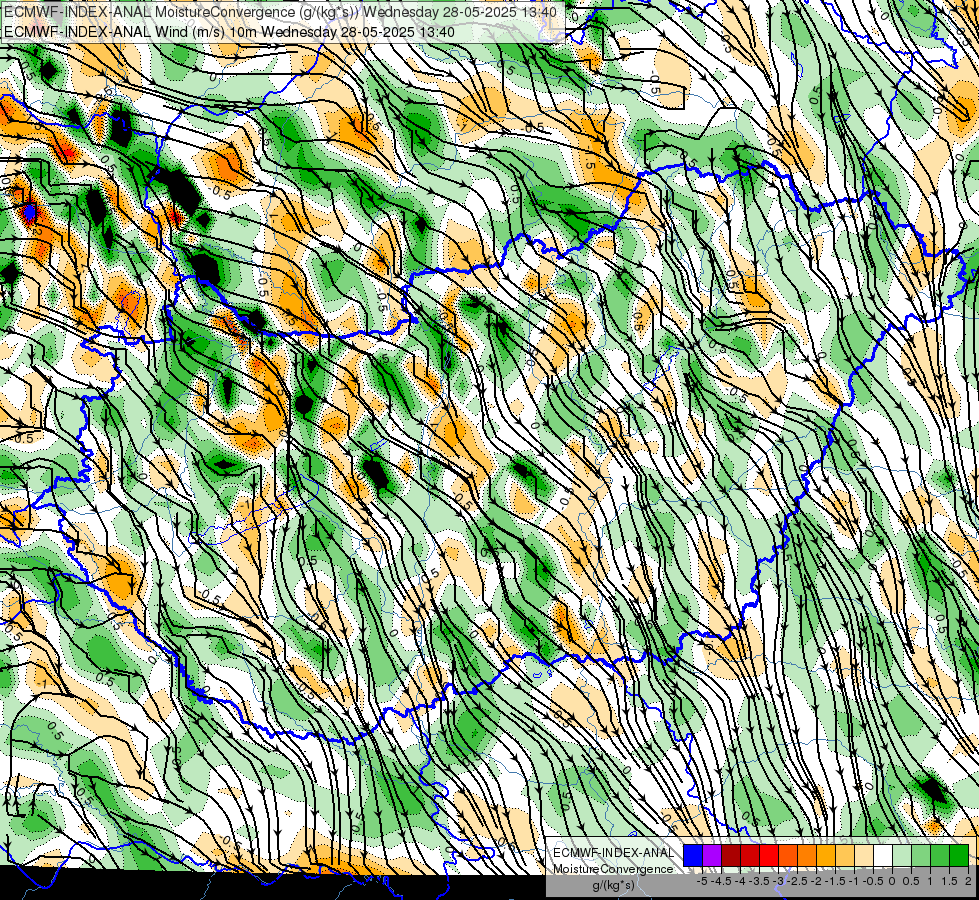
Task: Click the -2.5 value on legend scale
Action: [x=799, y=881]
